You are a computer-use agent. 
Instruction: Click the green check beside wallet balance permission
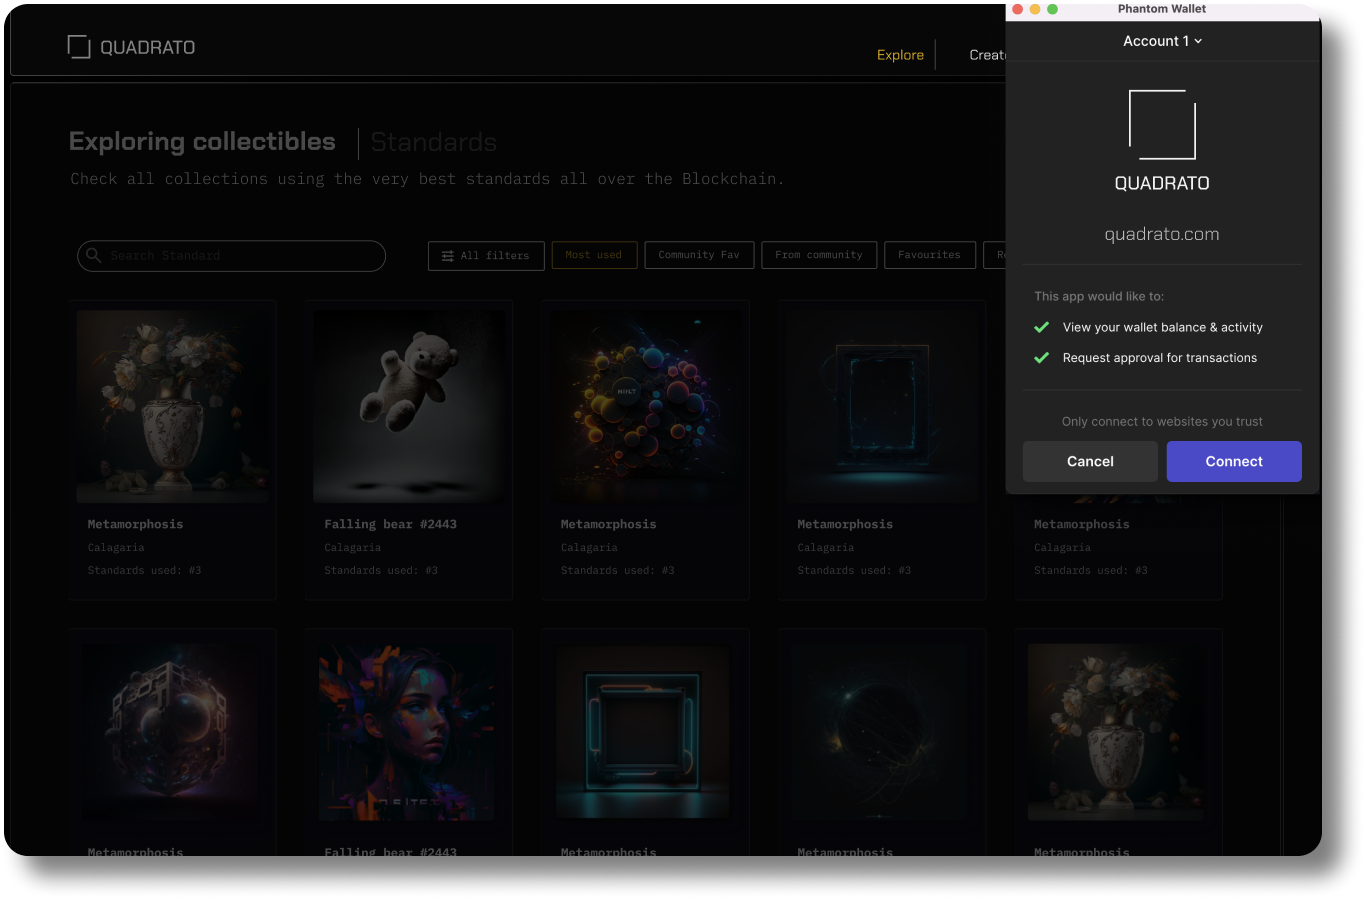[x=1042, y=327]
